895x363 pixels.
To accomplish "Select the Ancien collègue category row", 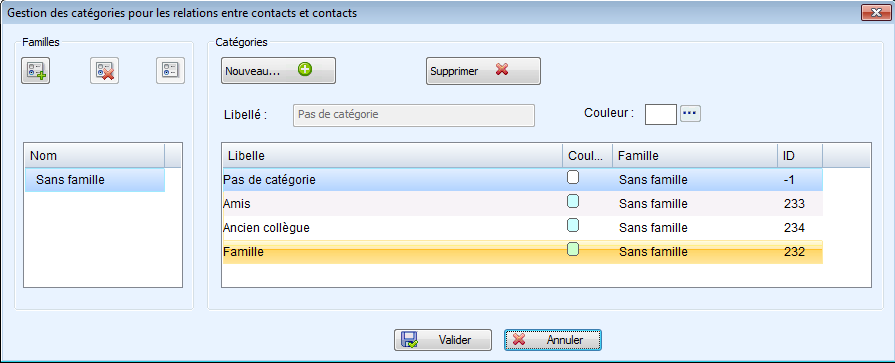I will tap(522, 228).
